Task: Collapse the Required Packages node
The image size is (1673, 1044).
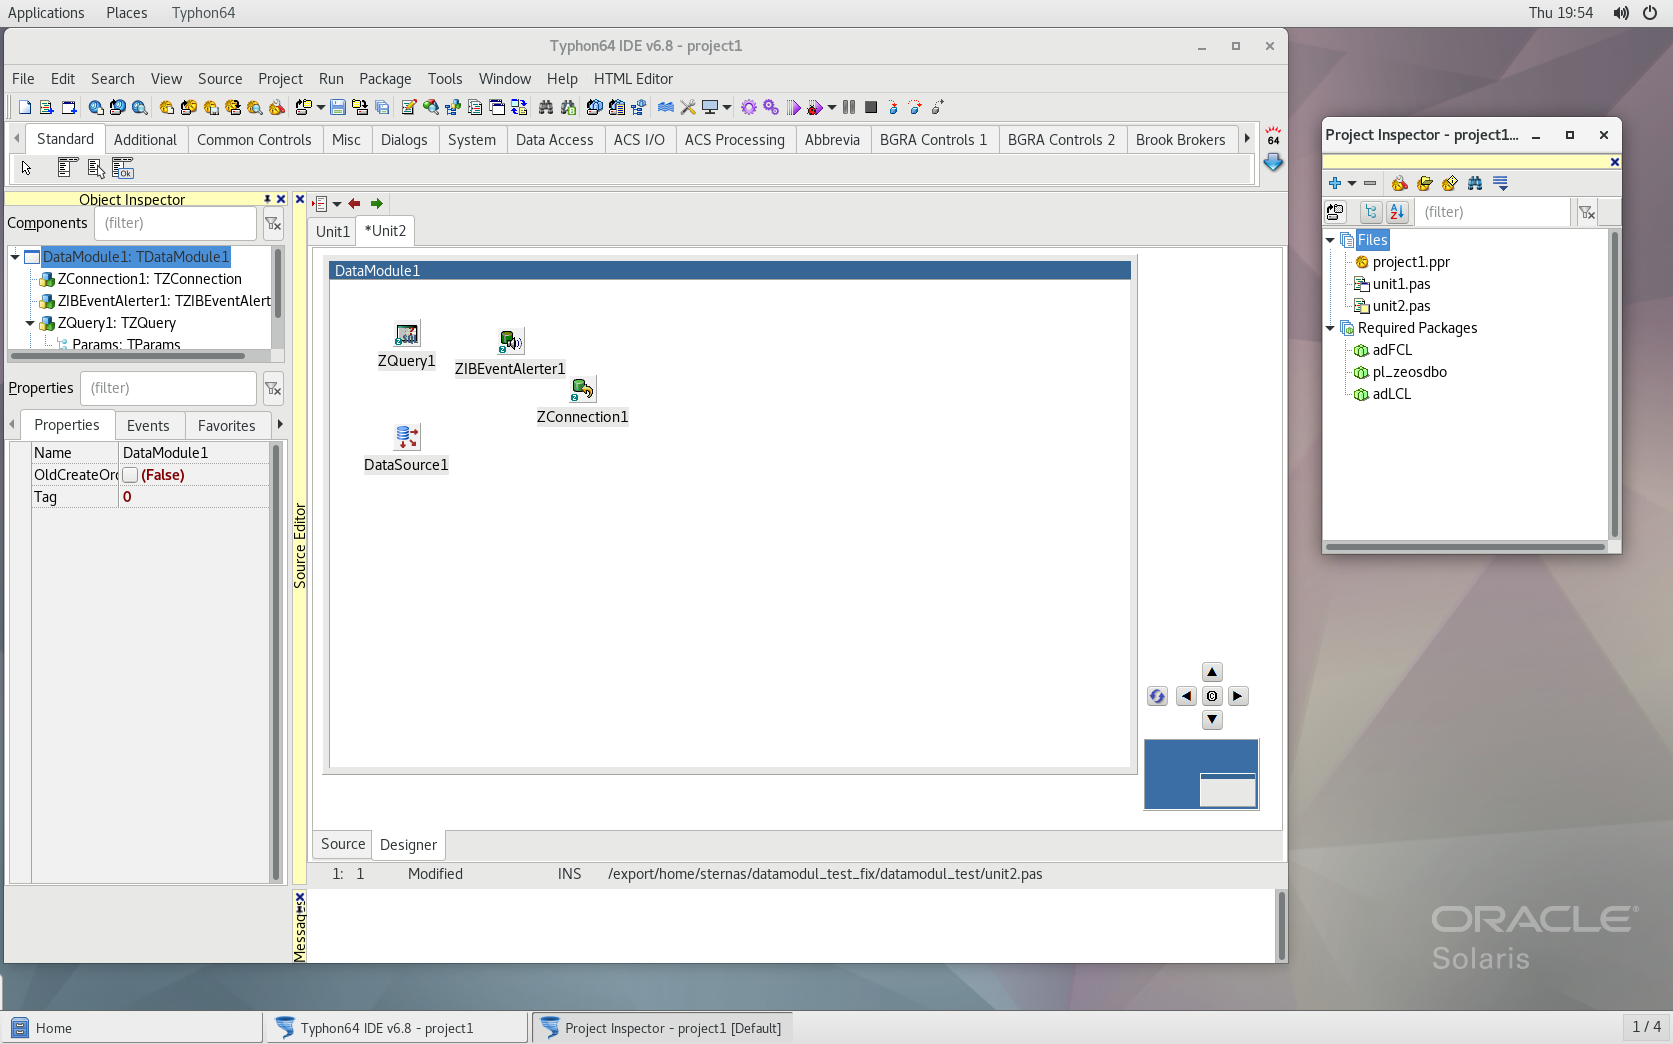Action: [1330, 328]
